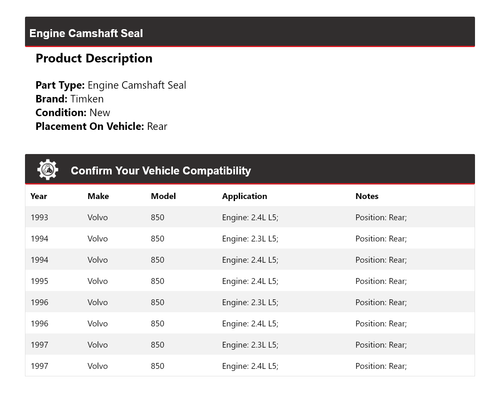500x393 pixels.
Task: Click the Make column header
Action: click(x=98, y=196)
